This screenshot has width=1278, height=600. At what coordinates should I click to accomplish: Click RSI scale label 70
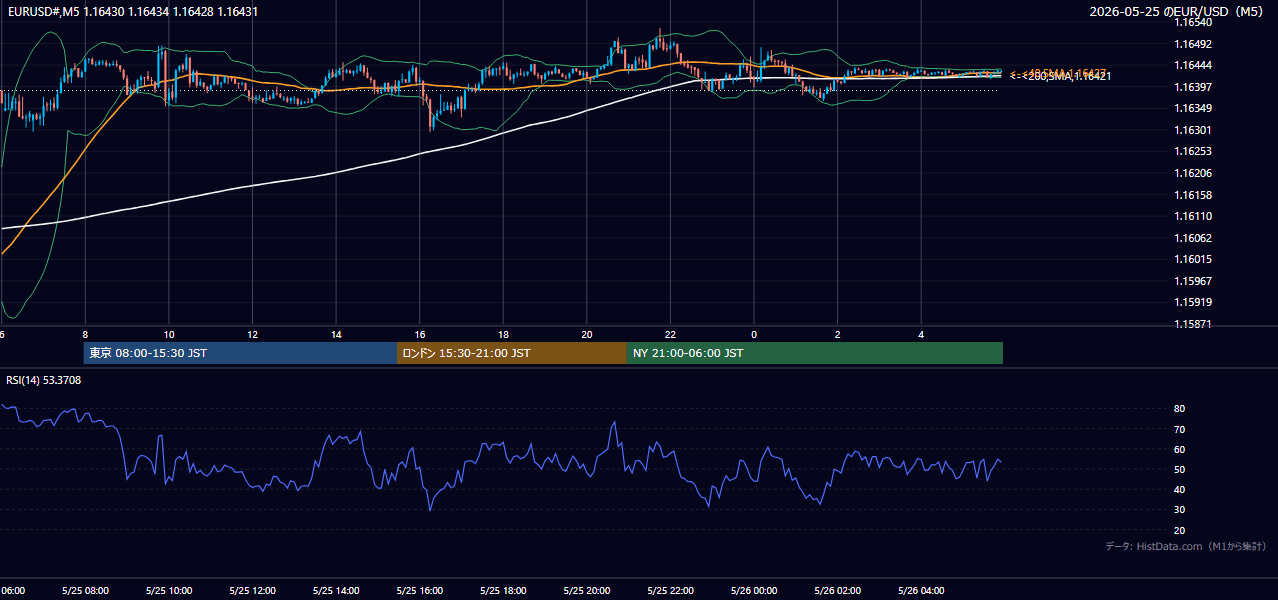pyautogui.click(x=1179, y=429)
